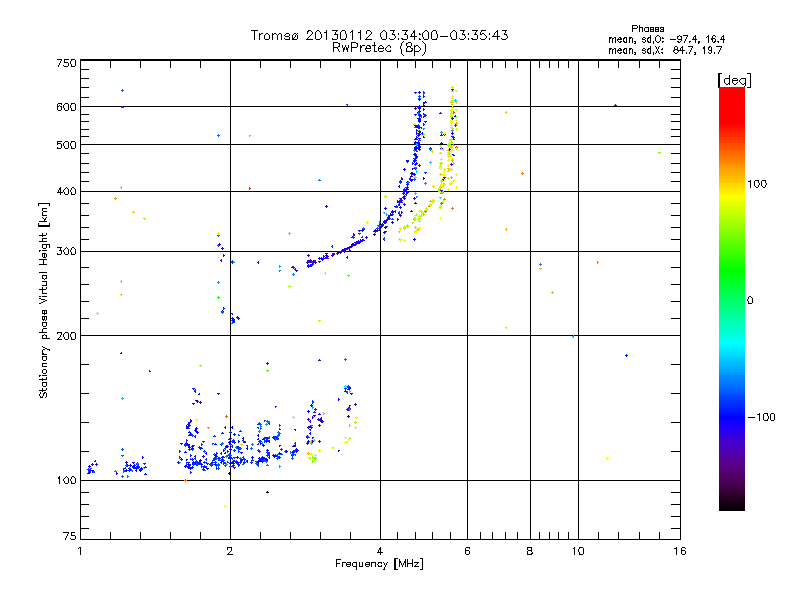Click the mean sd X statistics line
This screenshot has width=800, height=600.
[x=665, y=50]
